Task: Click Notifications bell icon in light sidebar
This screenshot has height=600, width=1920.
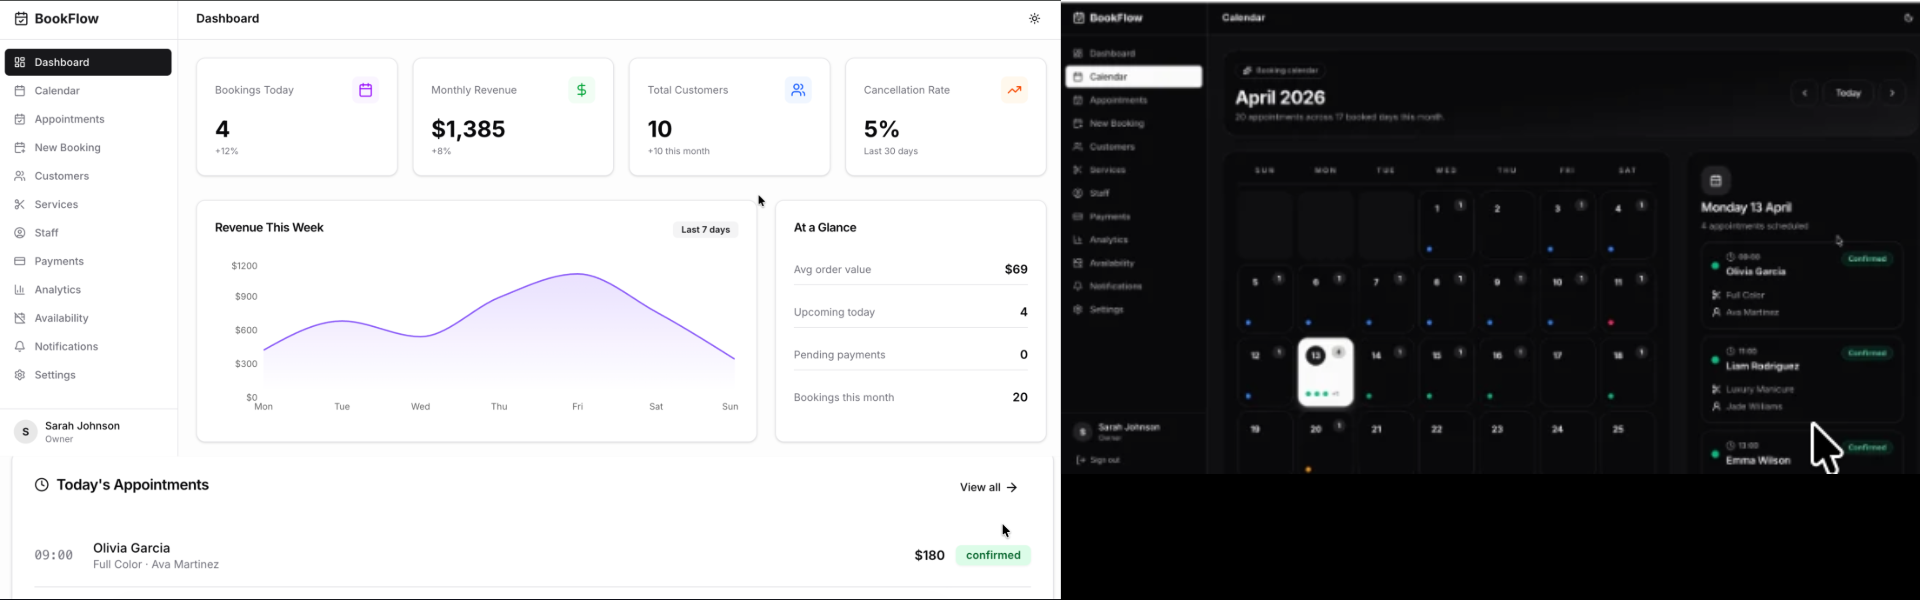Action: (x=20, y=347)
